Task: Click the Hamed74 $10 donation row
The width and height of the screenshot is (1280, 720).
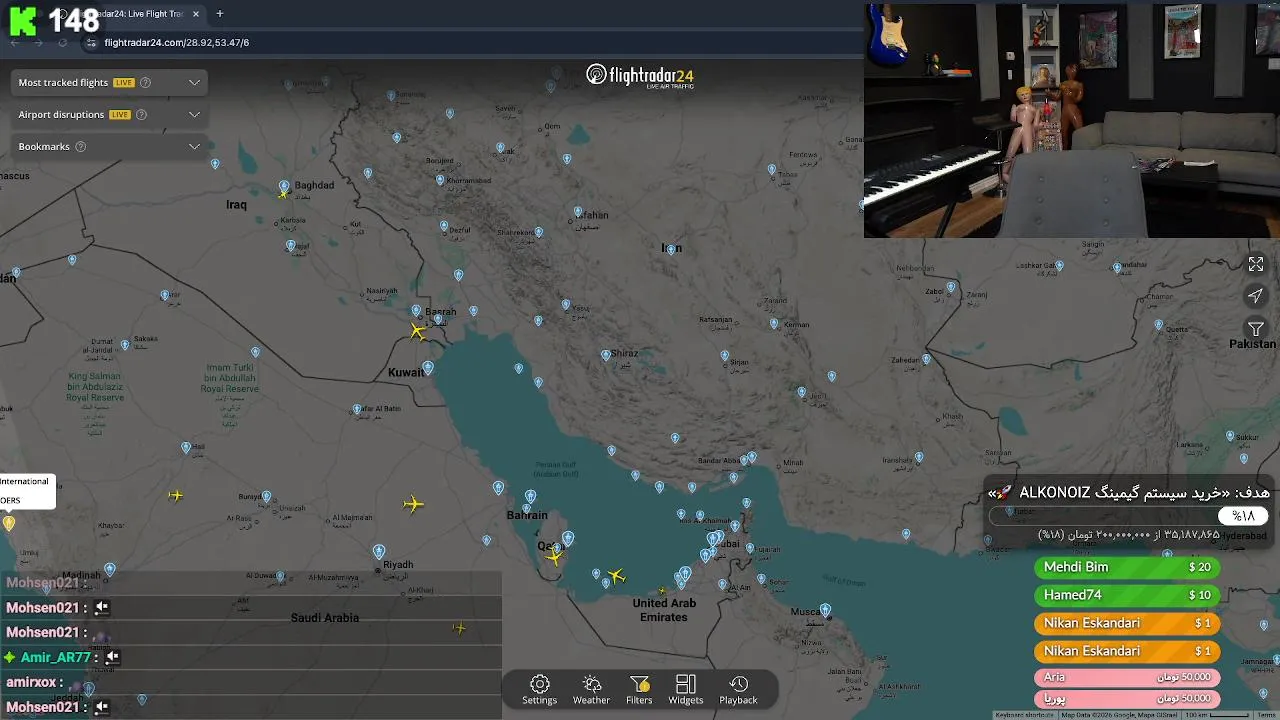Action: (1127, 595)
